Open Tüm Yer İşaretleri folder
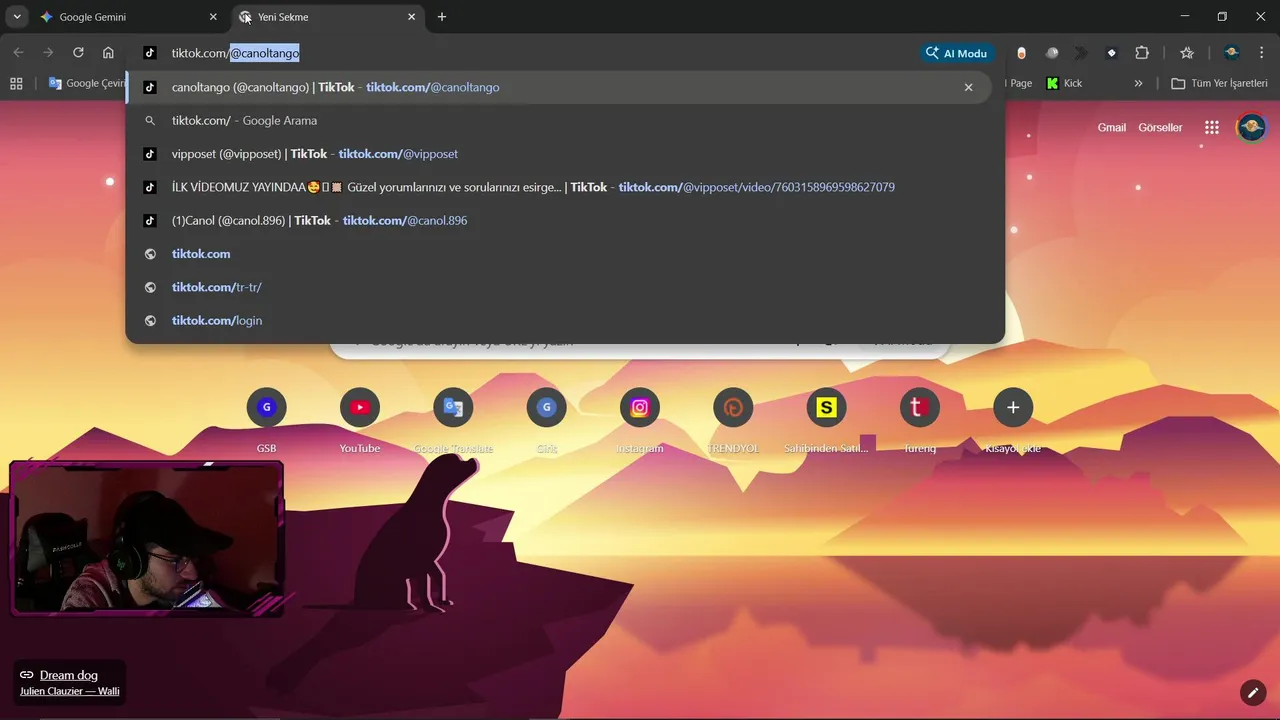 coord(1219,83)
